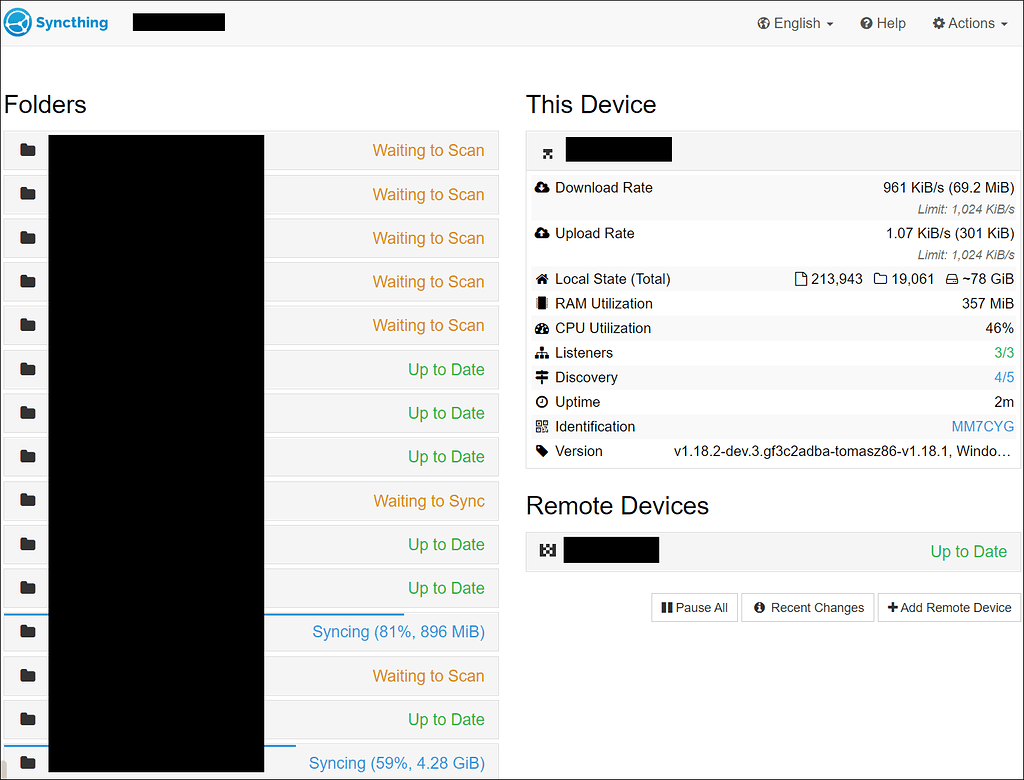Screen dimensions: 1024x780
Task: Click the Discovery icon
Action: click(541, 377)
